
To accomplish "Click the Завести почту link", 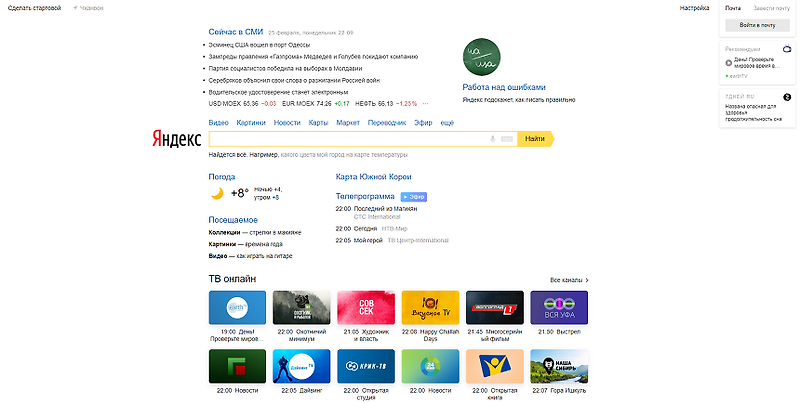I will pos(771,8).
